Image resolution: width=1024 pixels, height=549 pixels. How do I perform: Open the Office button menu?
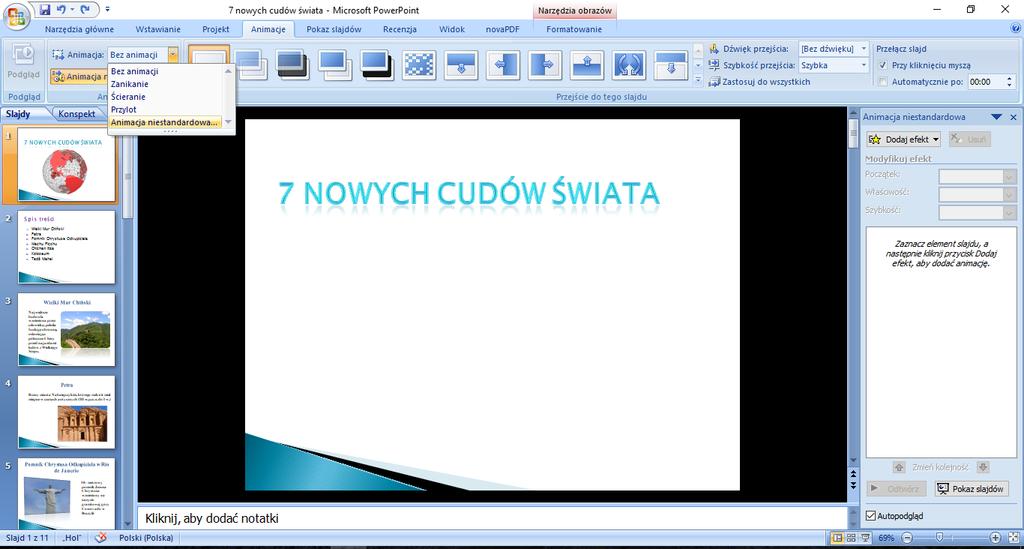click(16, 16)
